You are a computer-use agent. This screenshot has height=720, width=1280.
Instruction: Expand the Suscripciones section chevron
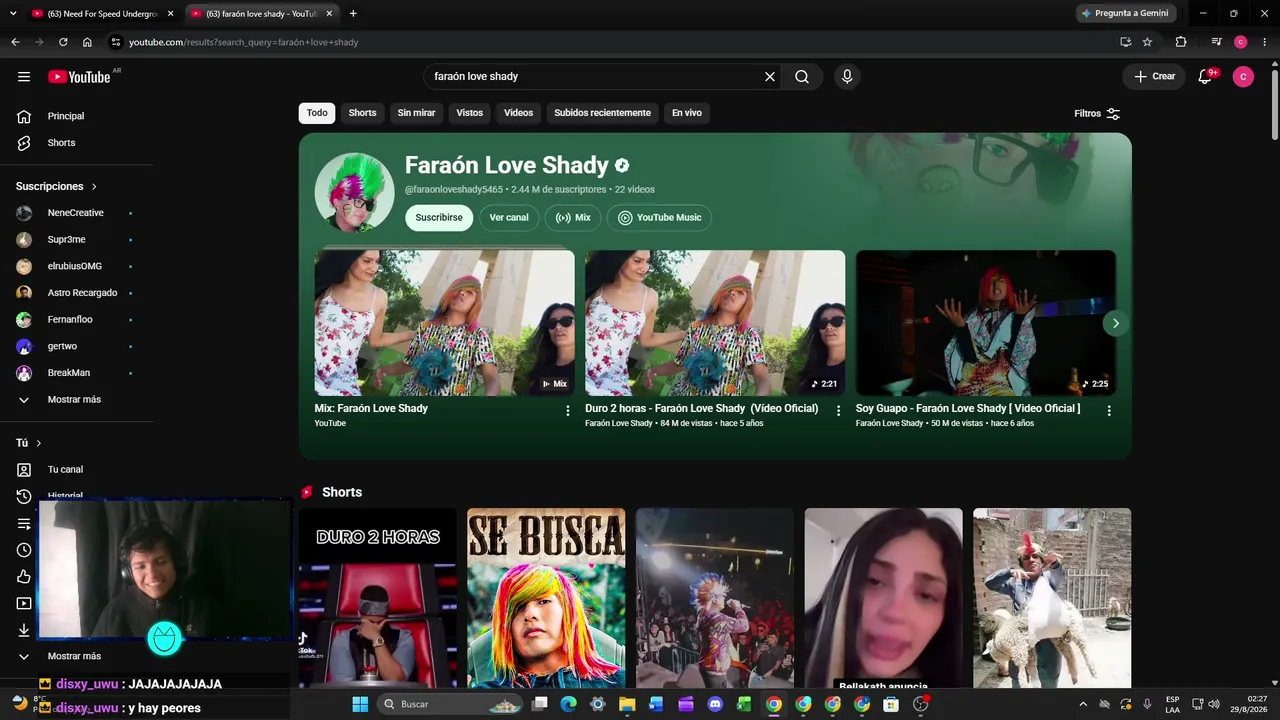[95, 187]
